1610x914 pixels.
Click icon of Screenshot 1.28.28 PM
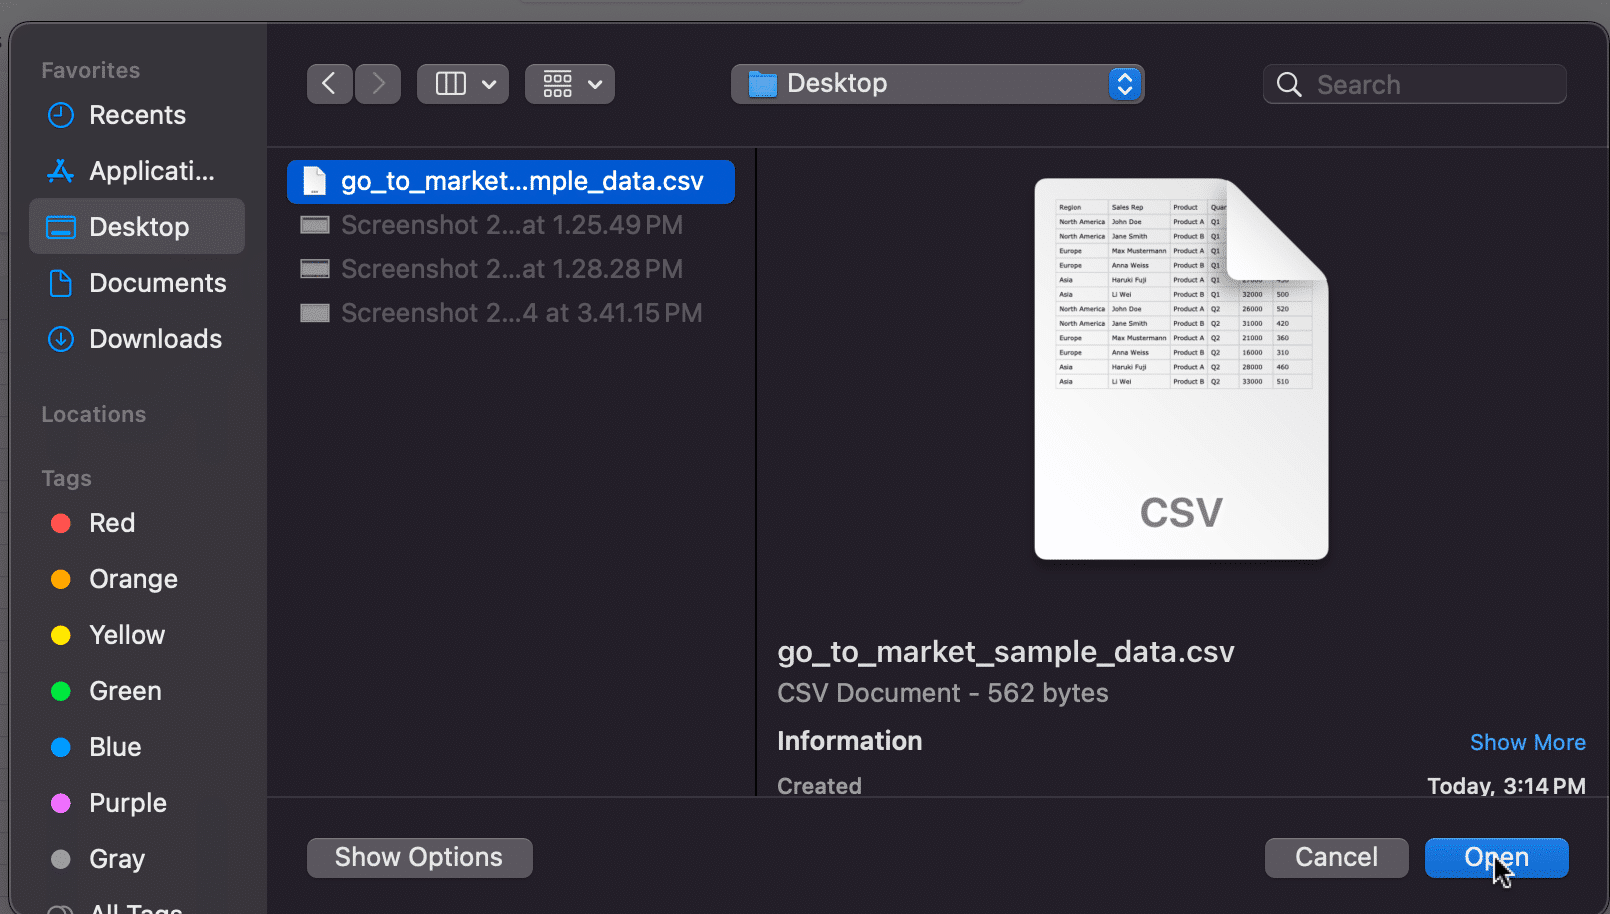tap(315, 269)
